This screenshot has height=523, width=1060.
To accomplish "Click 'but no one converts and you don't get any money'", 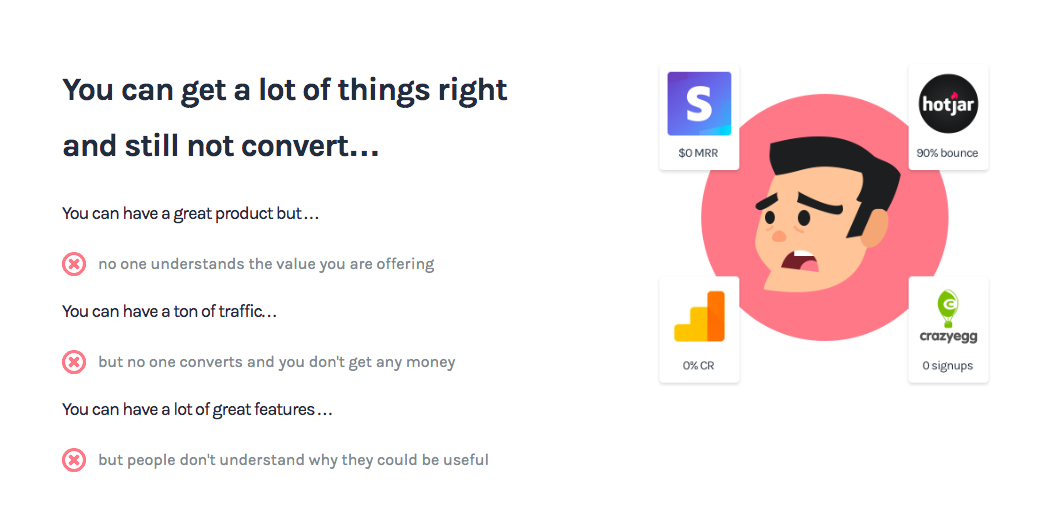I will coord(277,362).
